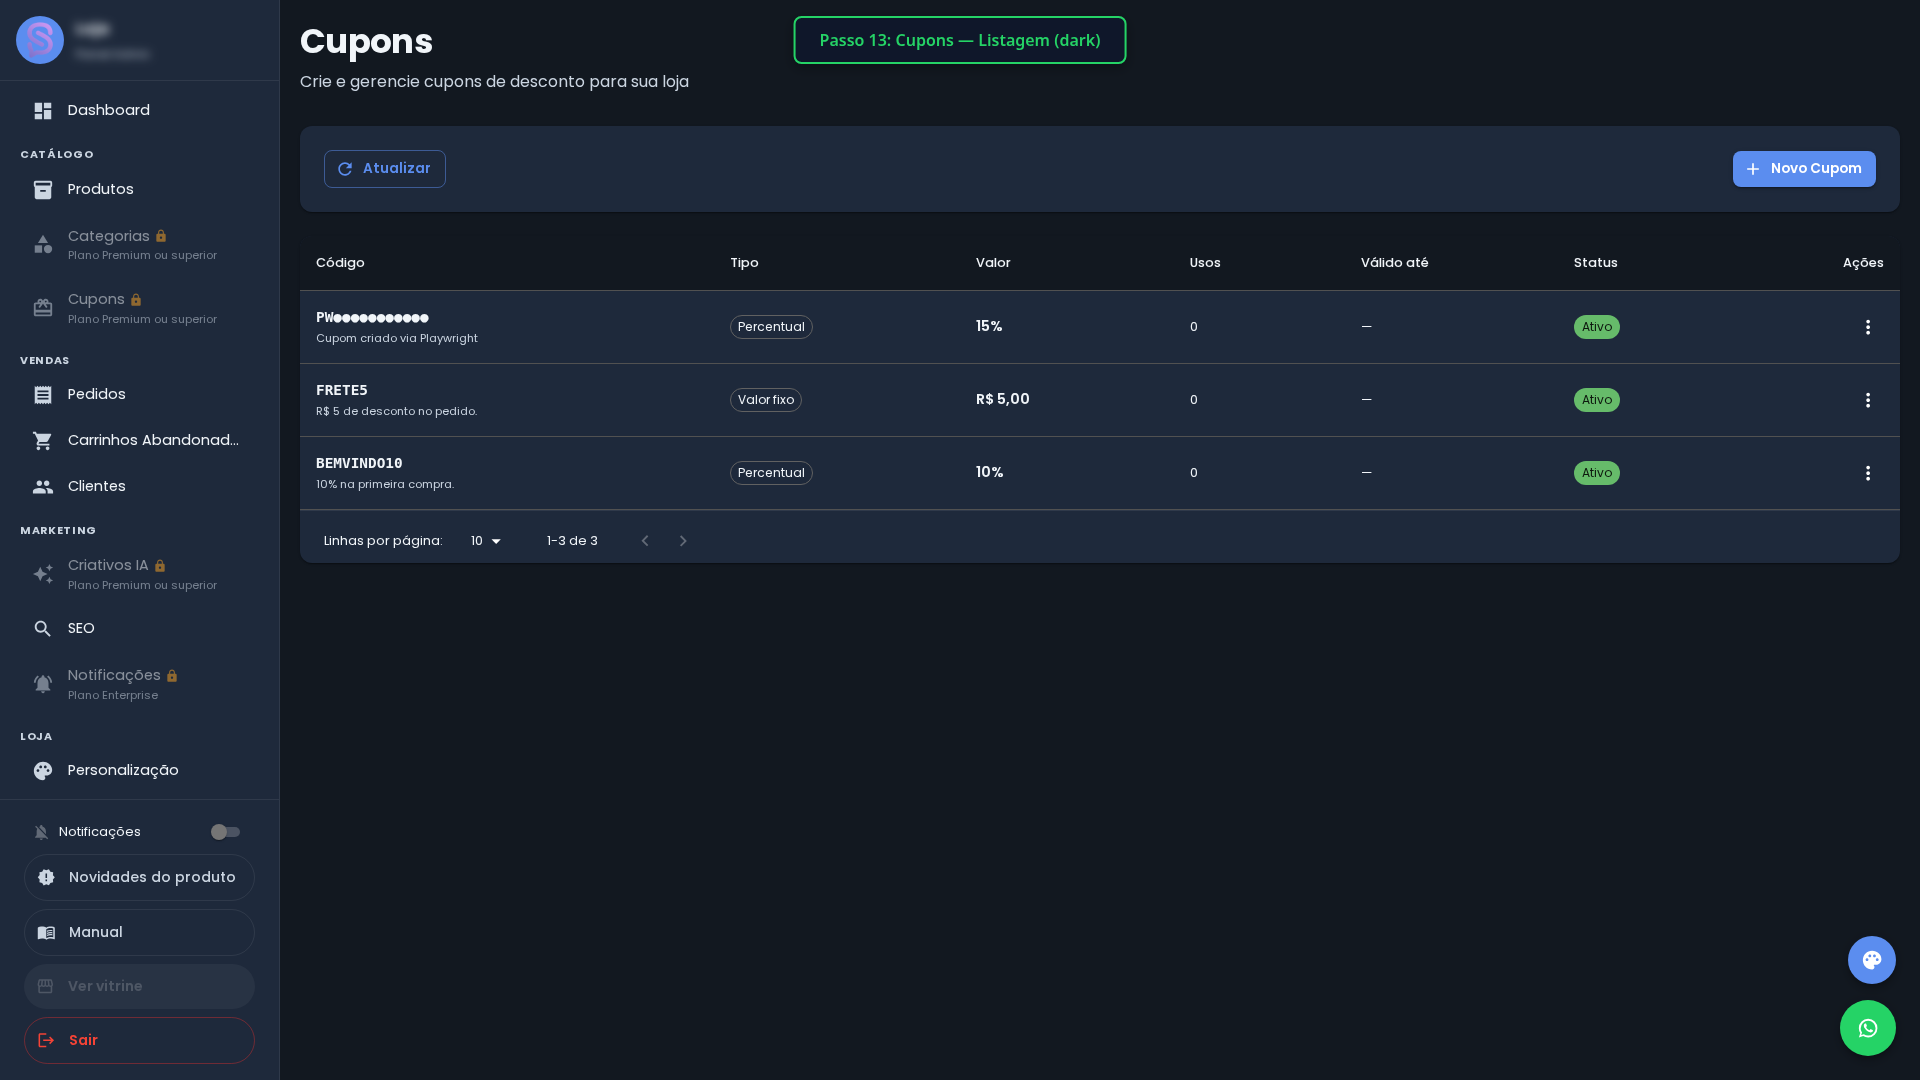Image resolution: width=1920 pixels, height=1080 pixels.
Task: Click the Status column header
Action: click(1596, 263)
